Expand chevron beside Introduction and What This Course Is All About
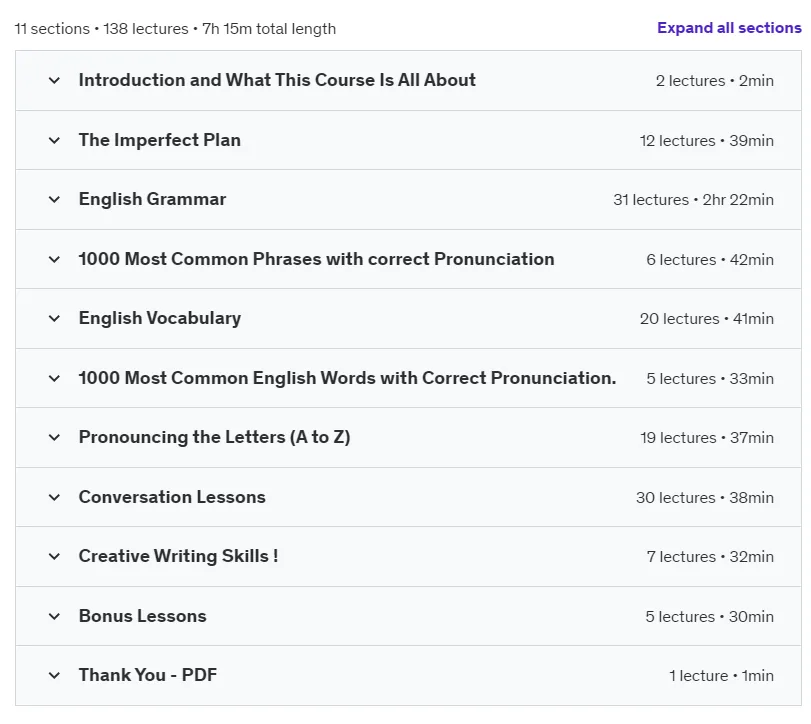This screenshot has width=811, height=724. 54,81
